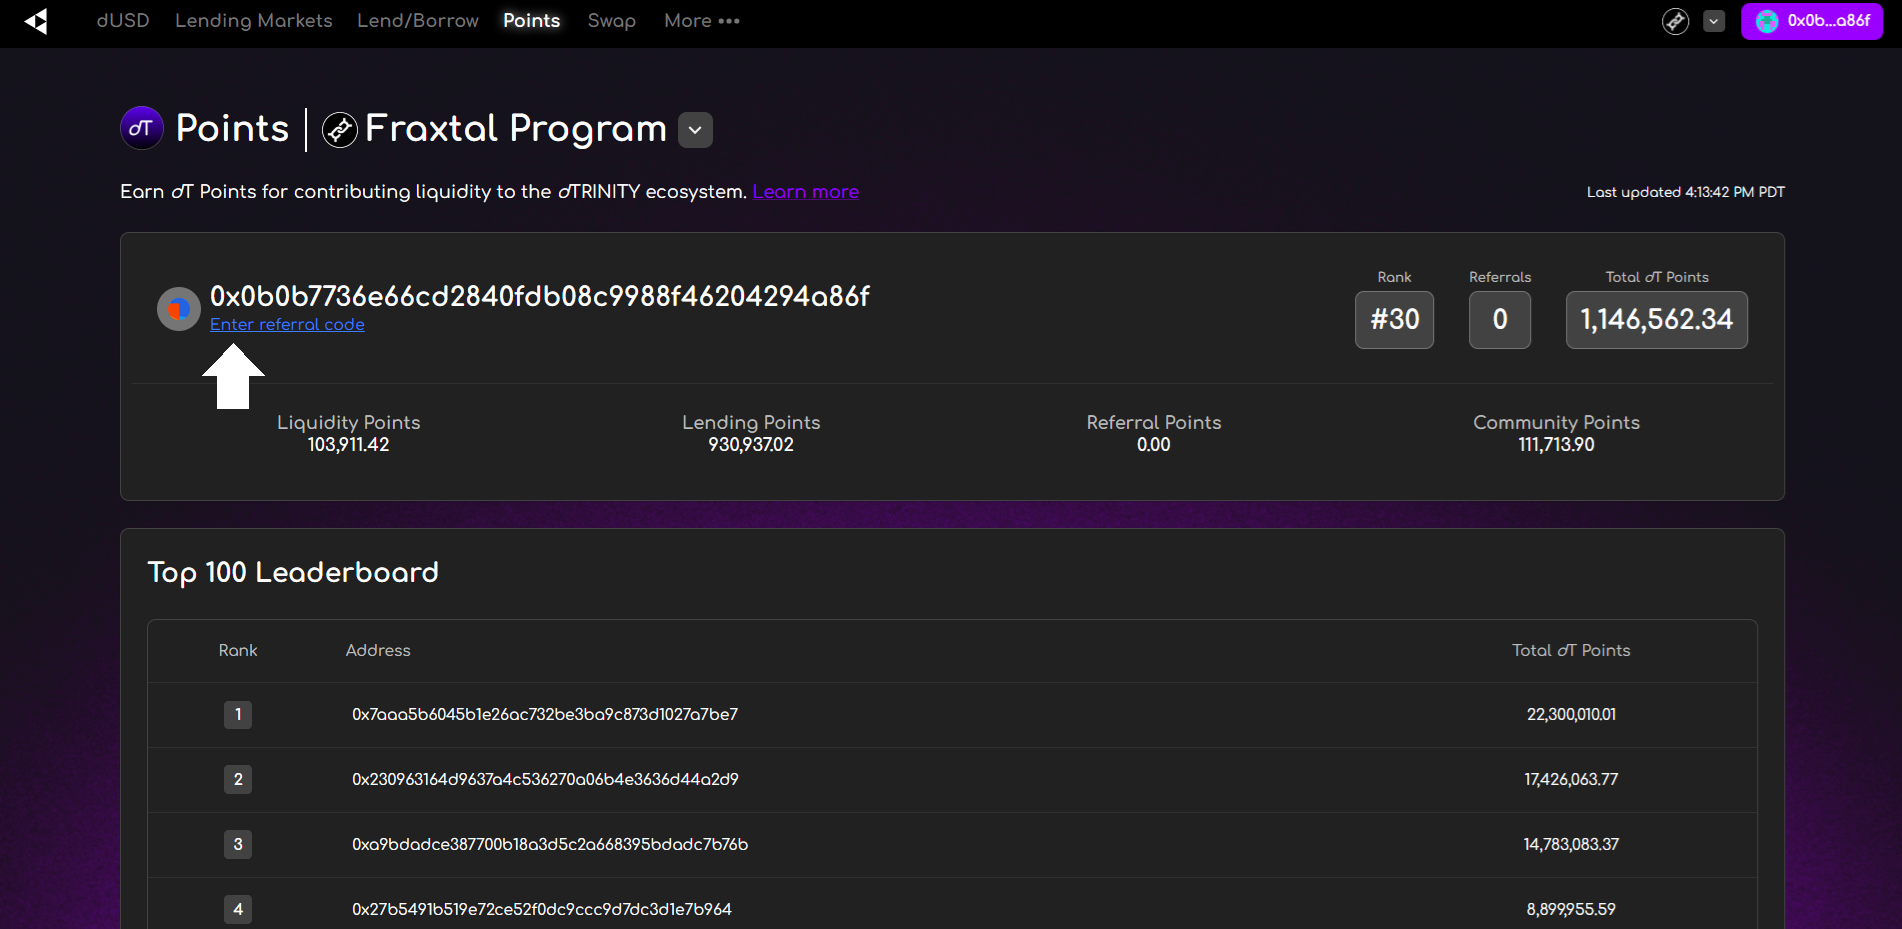Select Swap in the top navigation

coord(611,20)
